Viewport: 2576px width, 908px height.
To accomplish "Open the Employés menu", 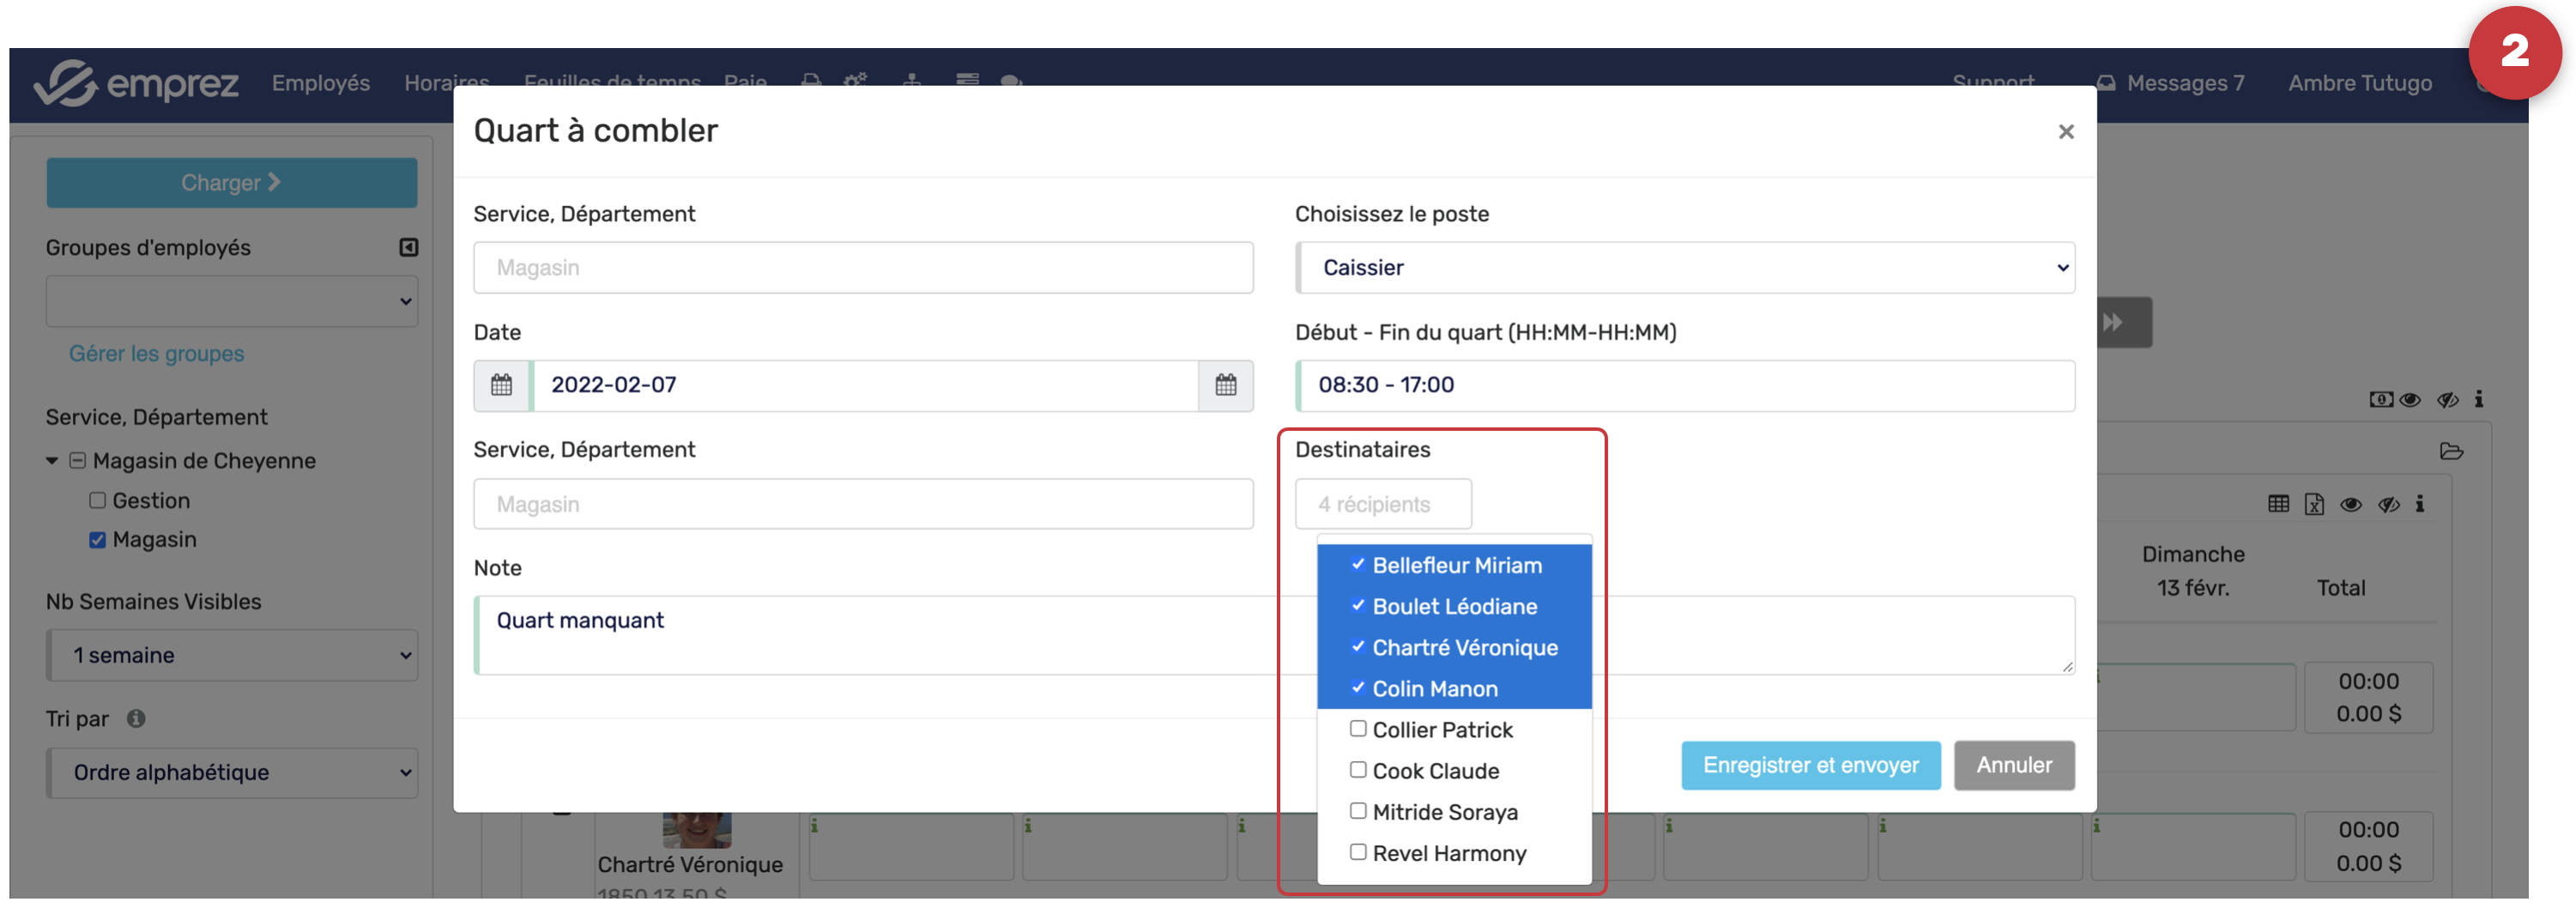I will coord(321,83).
